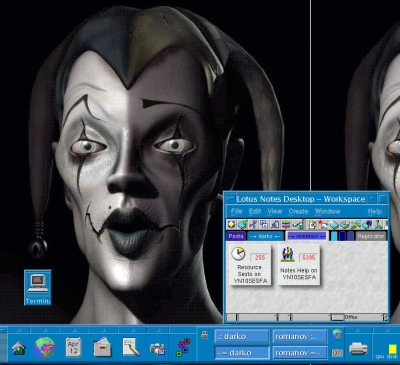Open the Terminal desktop icon
400x365 pixels.
coord(38,287)
